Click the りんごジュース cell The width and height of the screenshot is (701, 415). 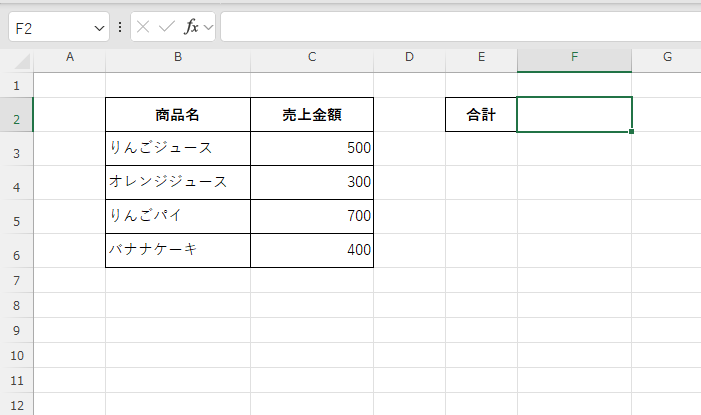[178, 148]
